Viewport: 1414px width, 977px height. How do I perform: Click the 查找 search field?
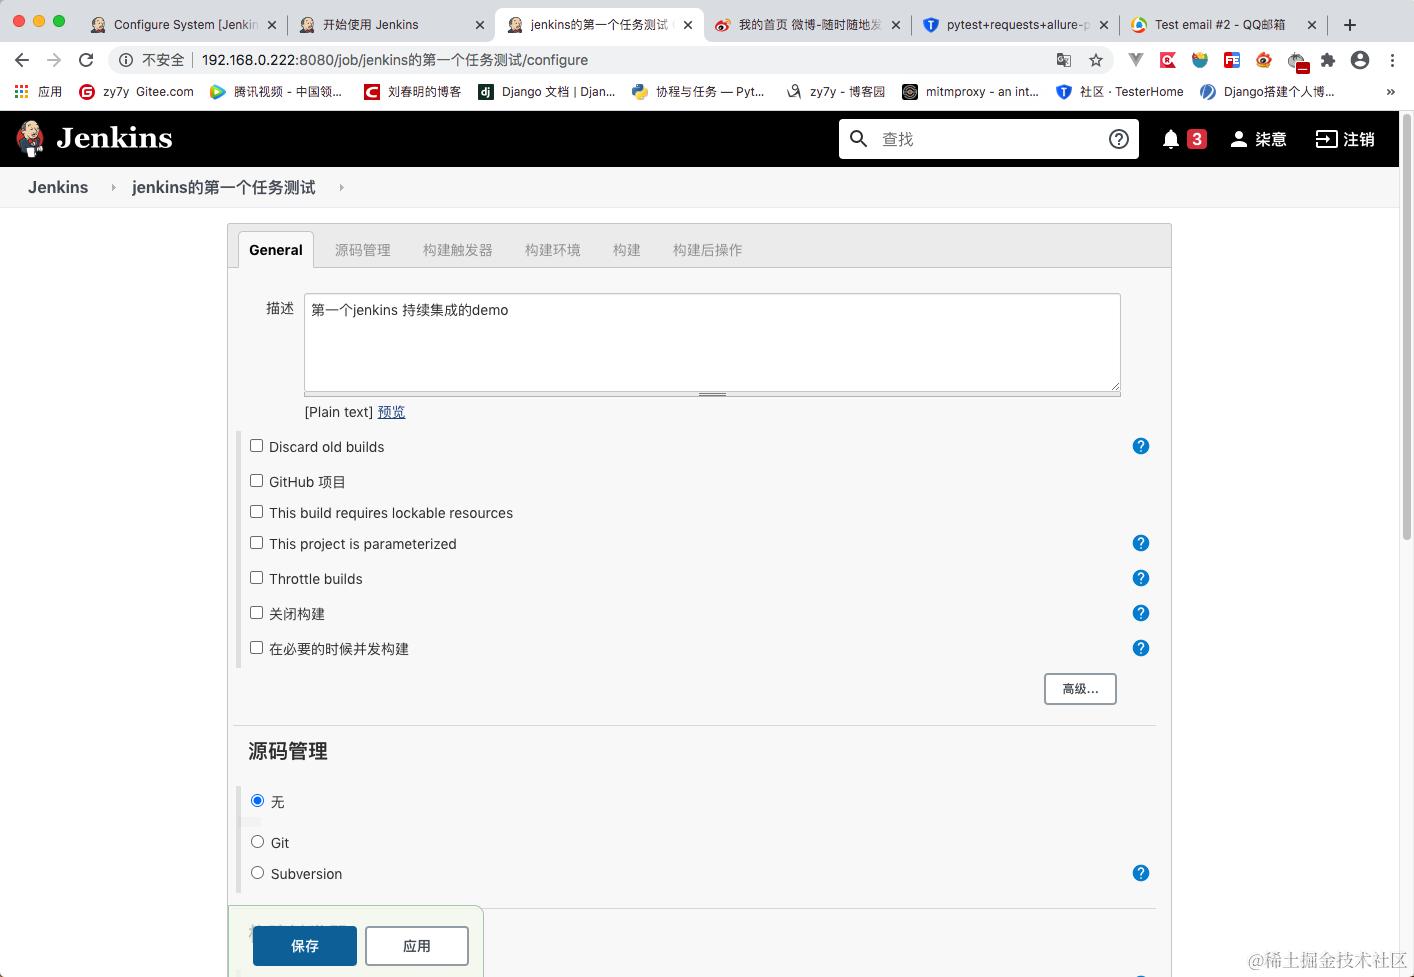(988, 139)
